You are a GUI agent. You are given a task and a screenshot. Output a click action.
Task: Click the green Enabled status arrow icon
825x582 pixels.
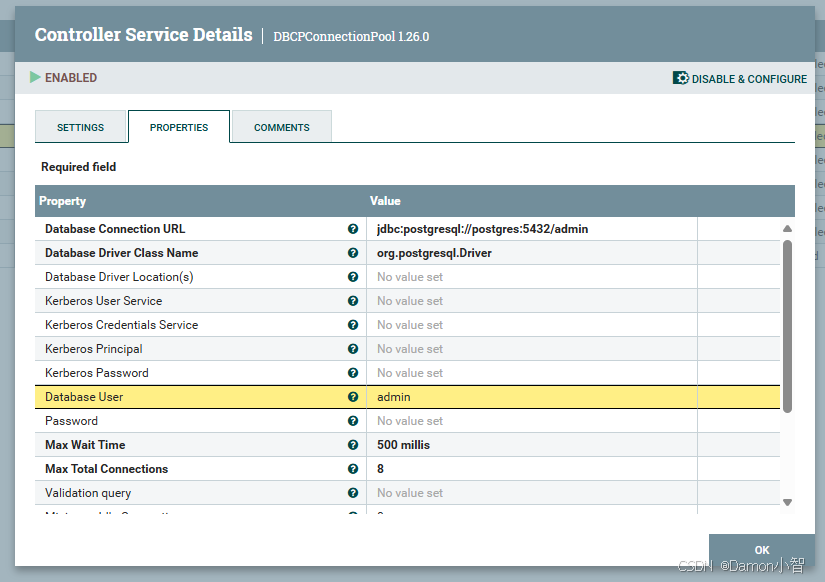(x=35, y=77)
